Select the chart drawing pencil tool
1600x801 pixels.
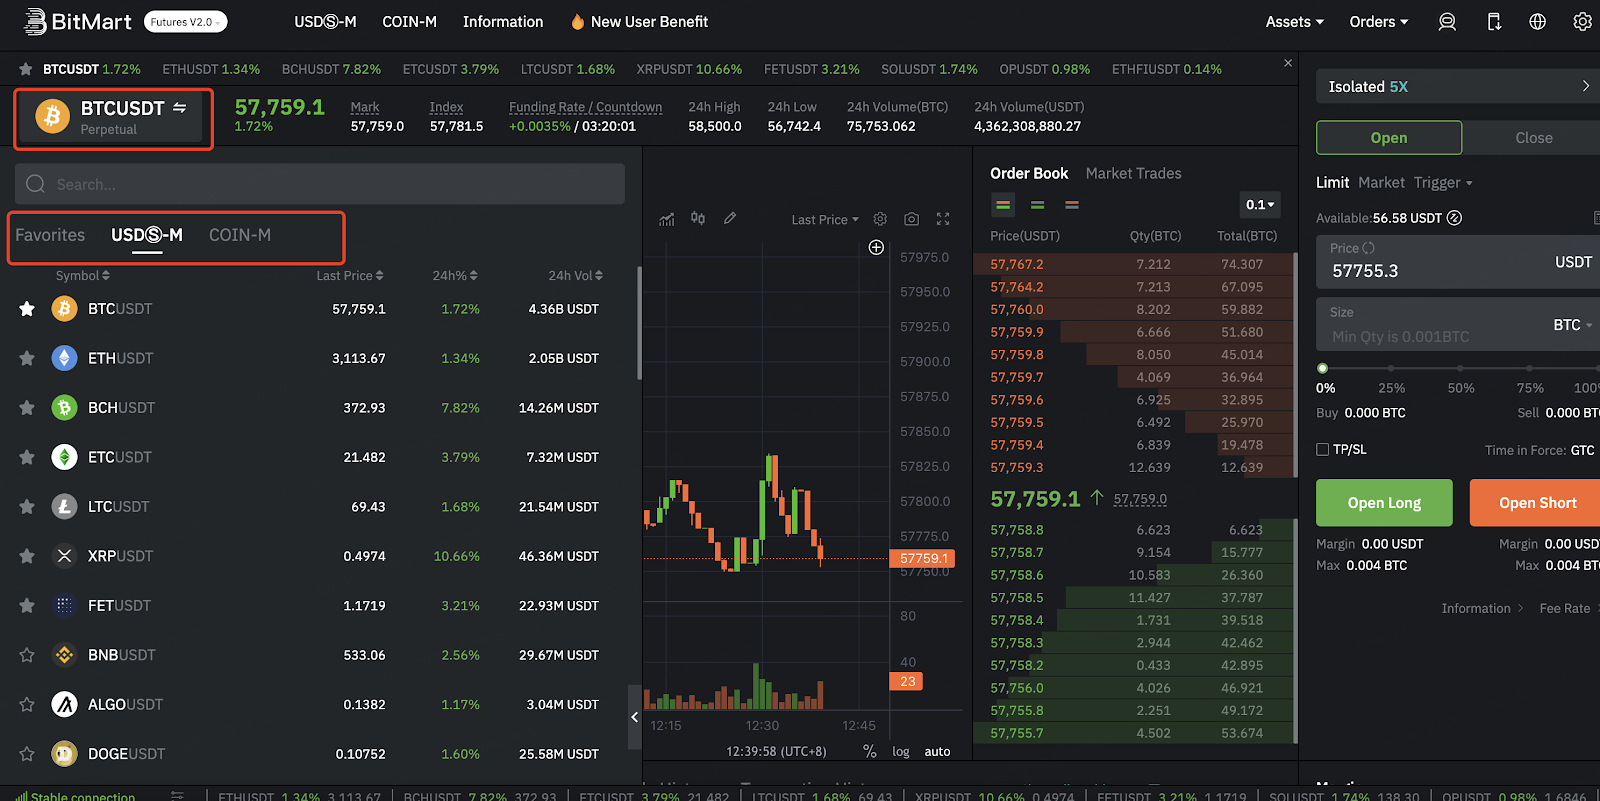[730, 218]
